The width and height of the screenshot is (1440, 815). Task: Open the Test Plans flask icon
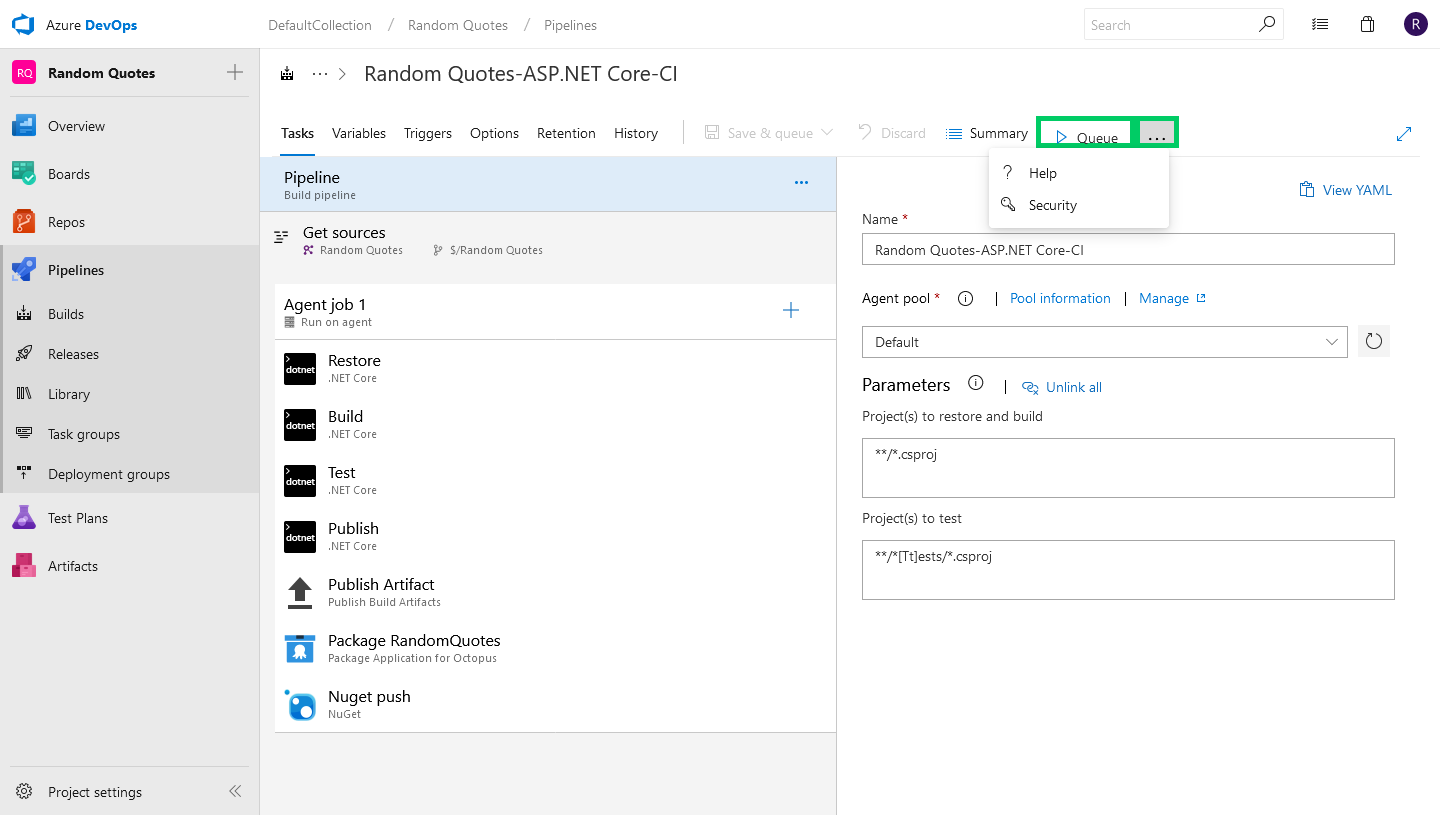(x=24, y=518)
